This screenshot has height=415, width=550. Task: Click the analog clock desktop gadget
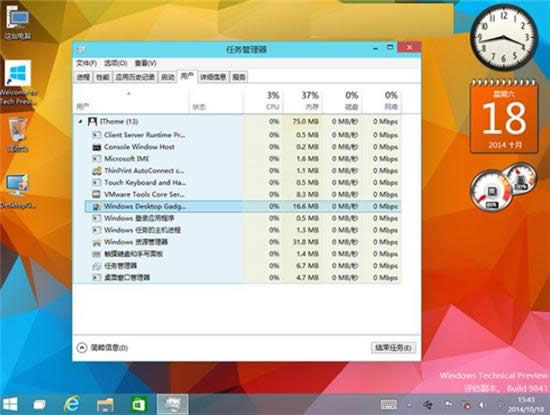click(x=504, y=38)
